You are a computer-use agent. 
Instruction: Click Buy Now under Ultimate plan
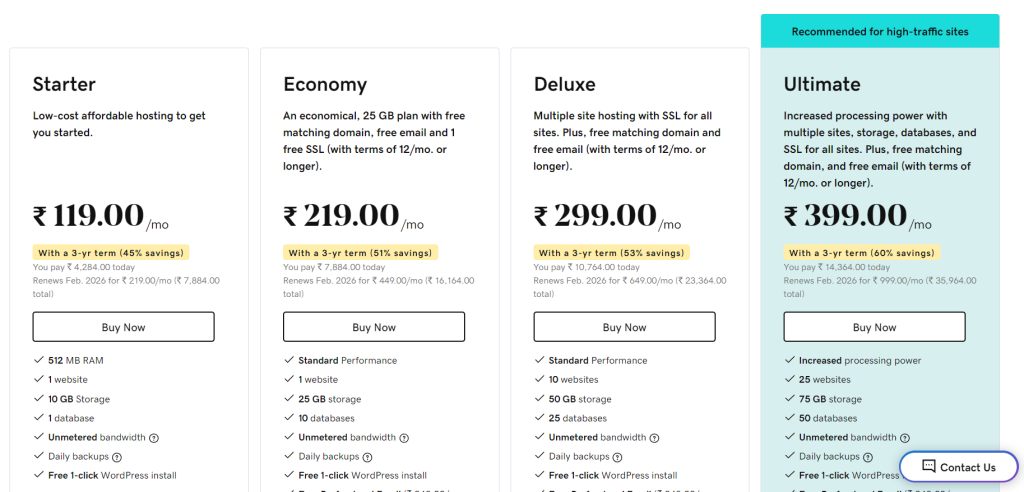click(874, 327)
